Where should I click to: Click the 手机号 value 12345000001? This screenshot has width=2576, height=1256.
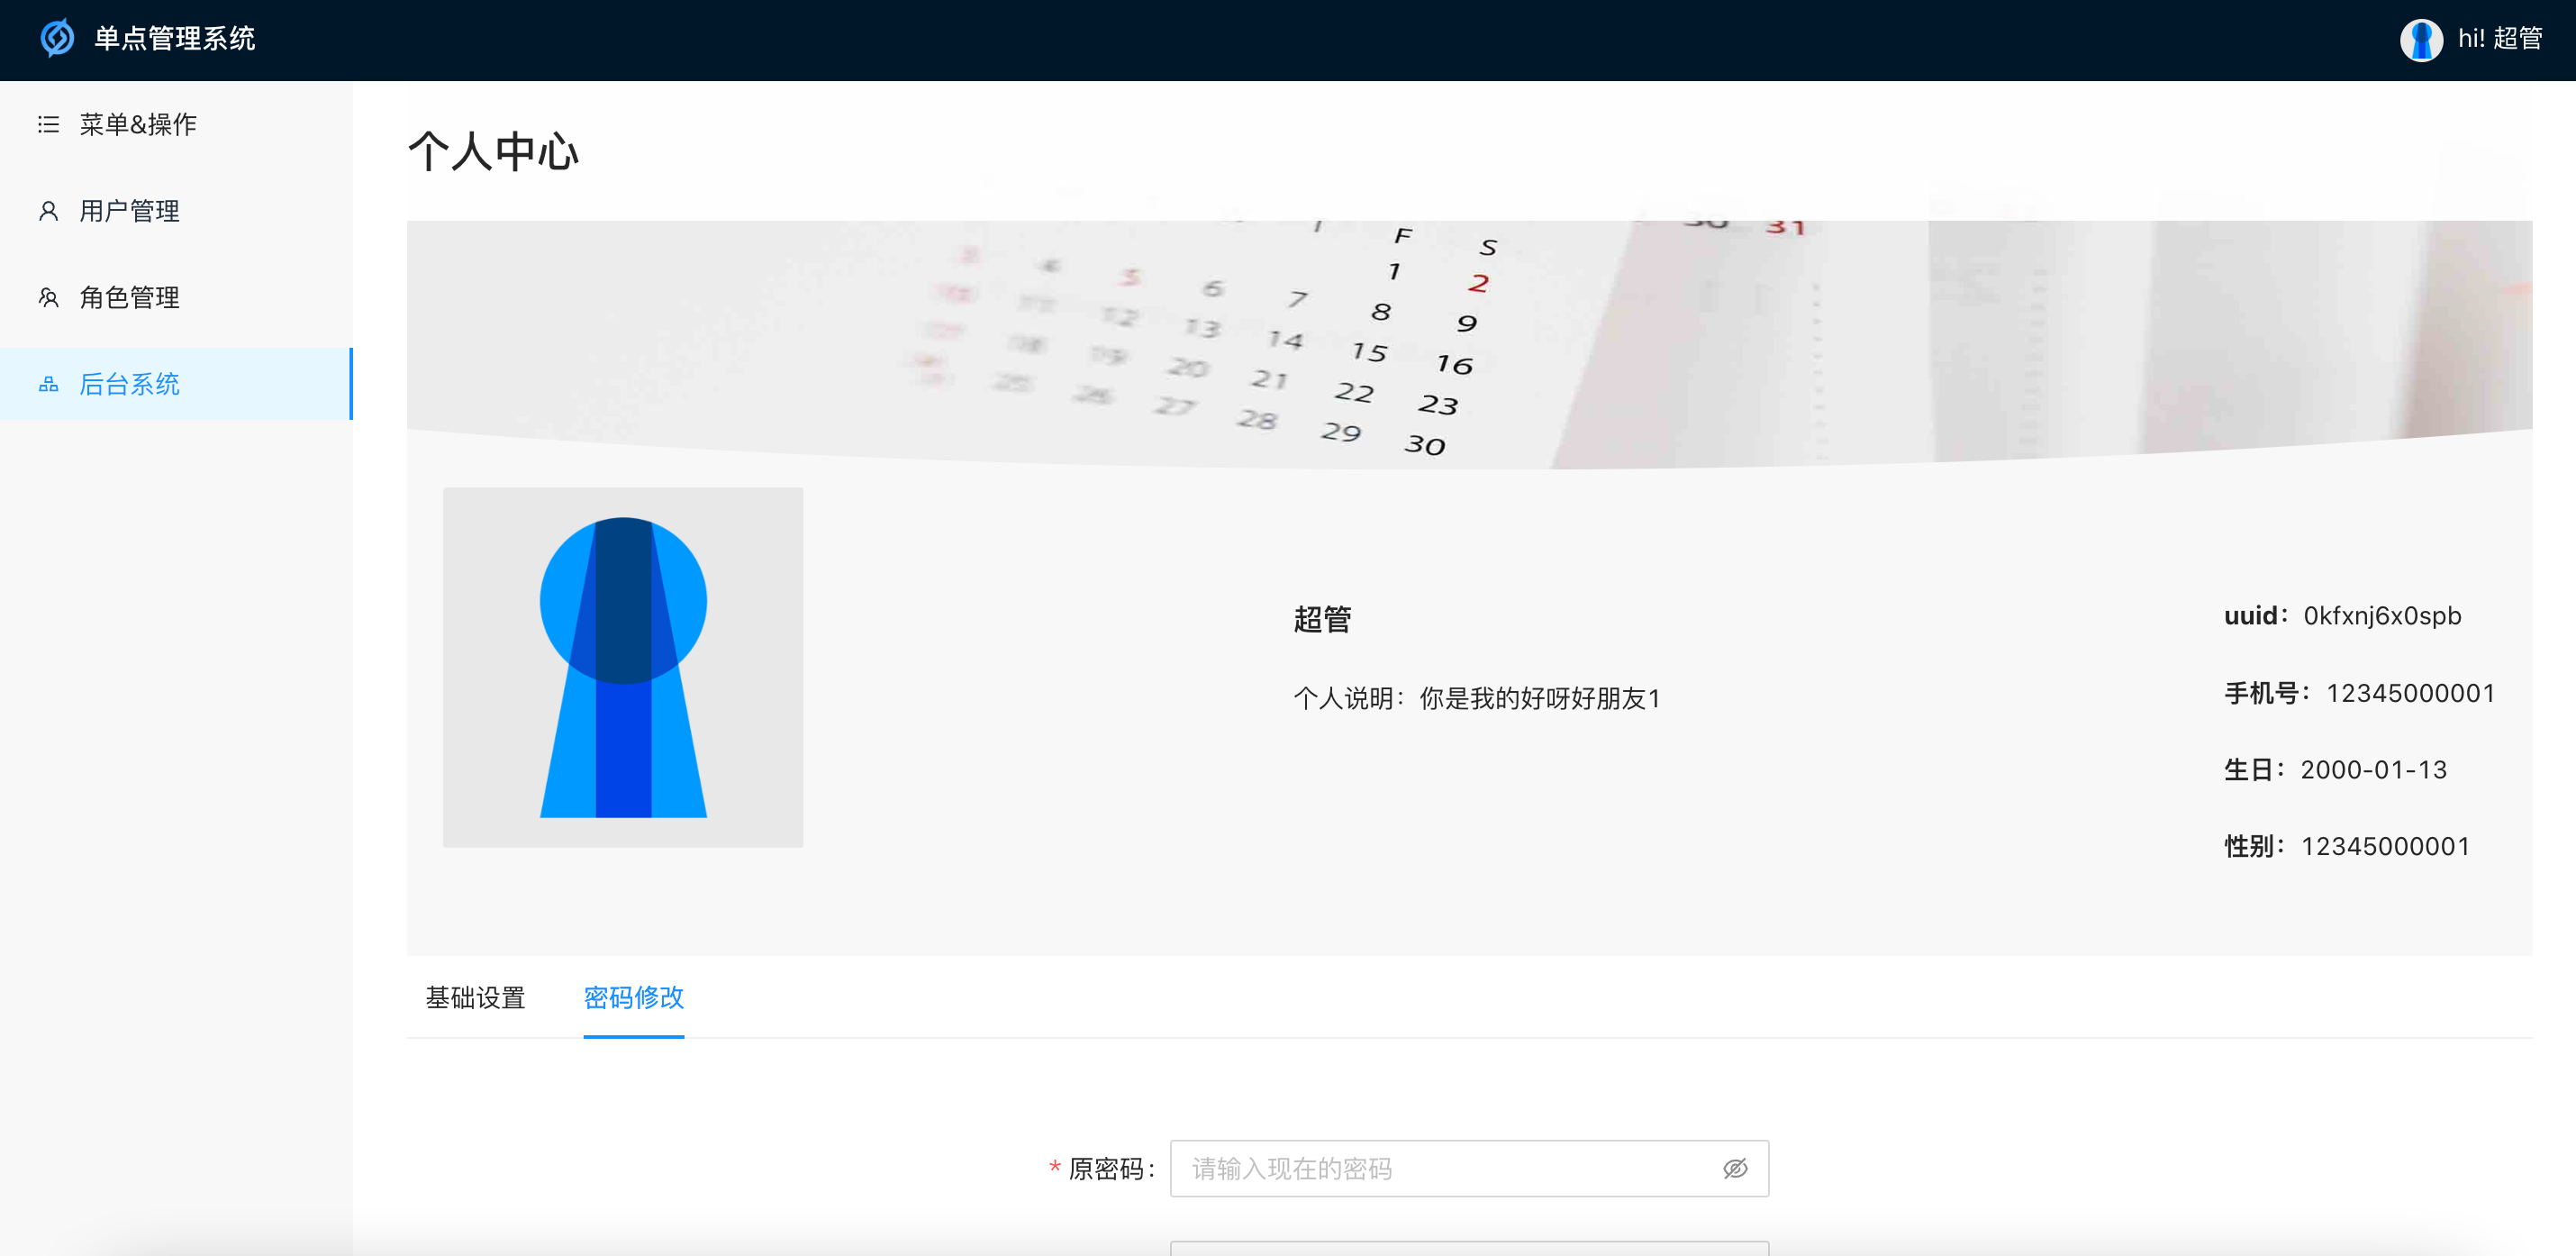(x=2410, y=692)
